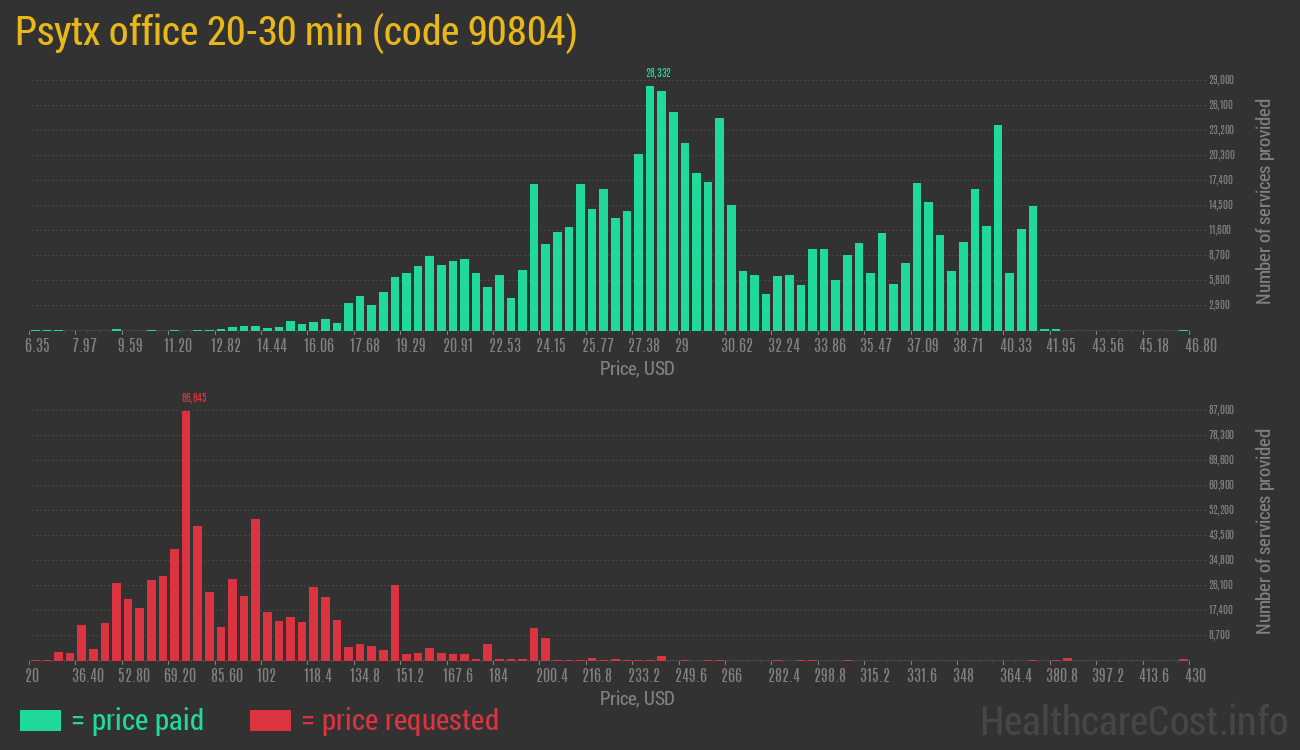Click the 40.33 tick on green chart axis
The width and height of the screenshot is (1300, 750).
click(x=1015, y=346)
